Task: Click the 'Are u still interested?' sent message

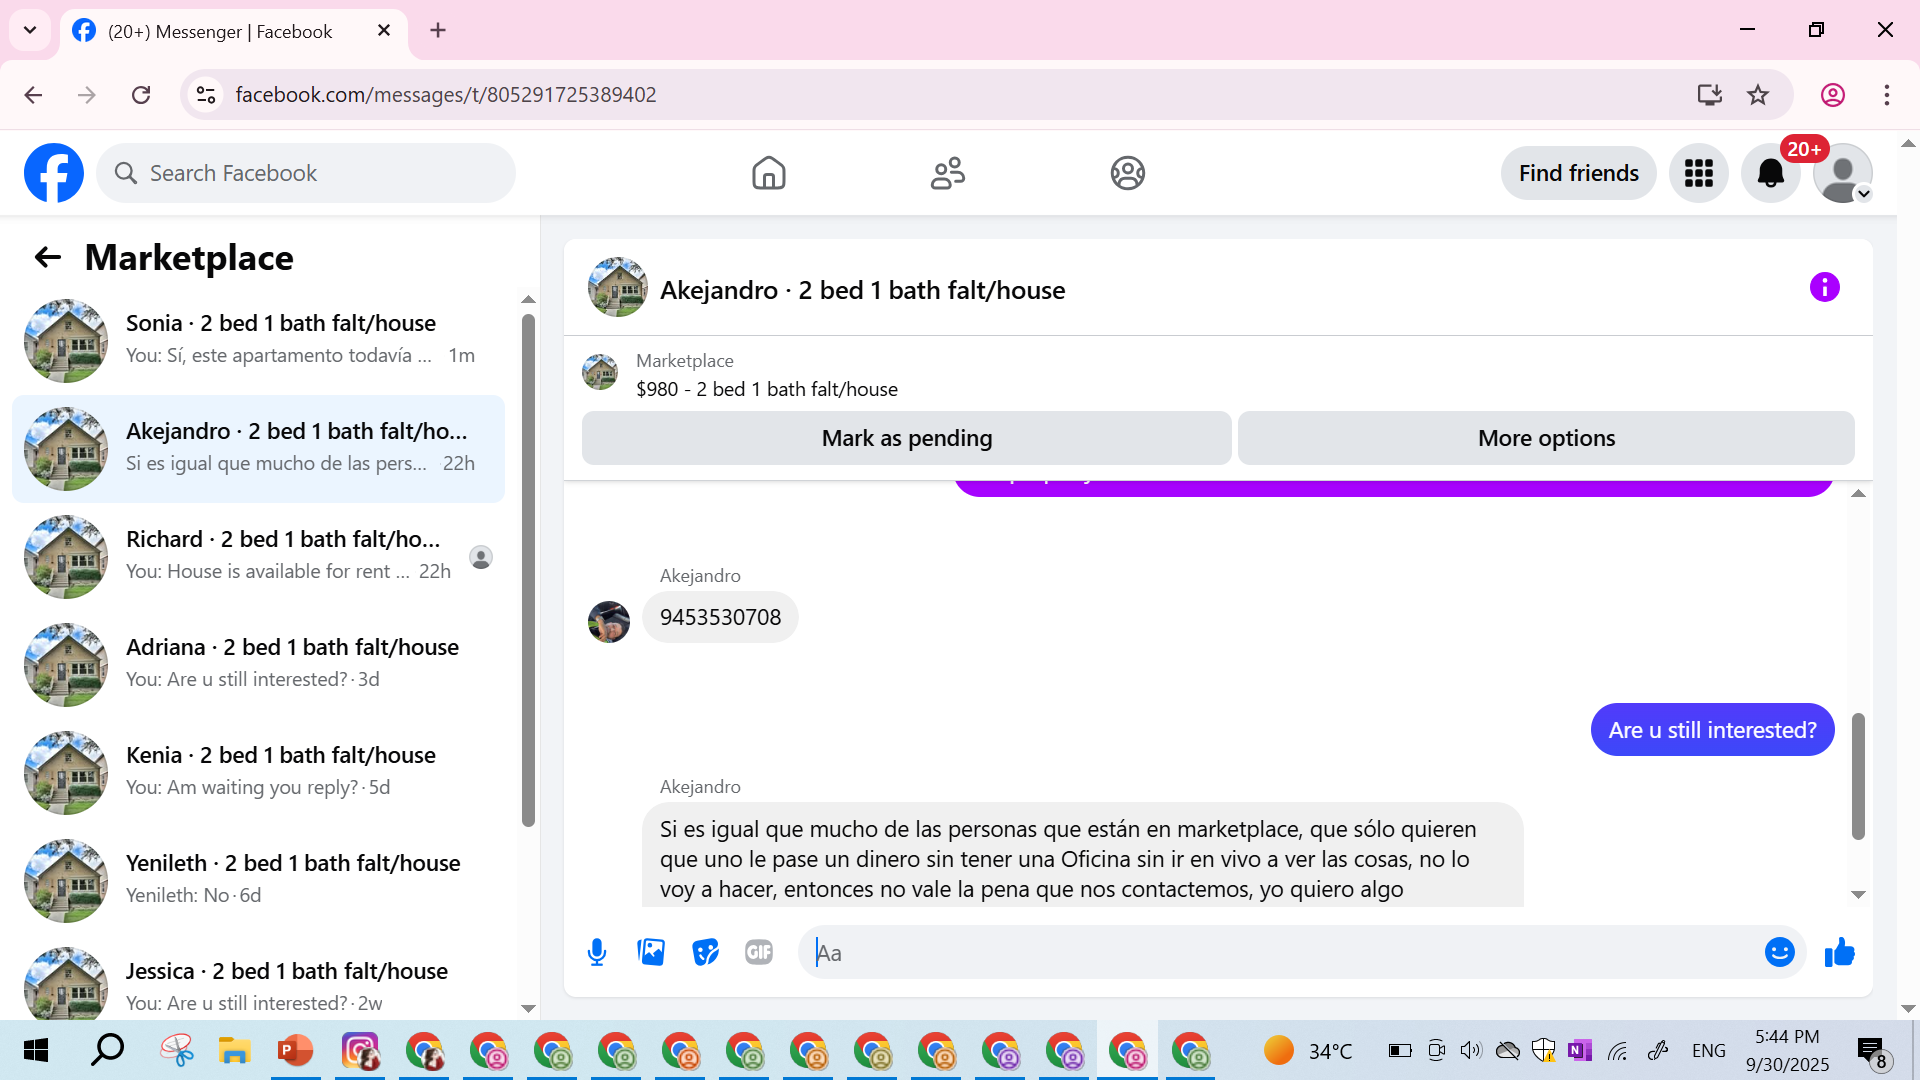Action: tap(1712, 730)
